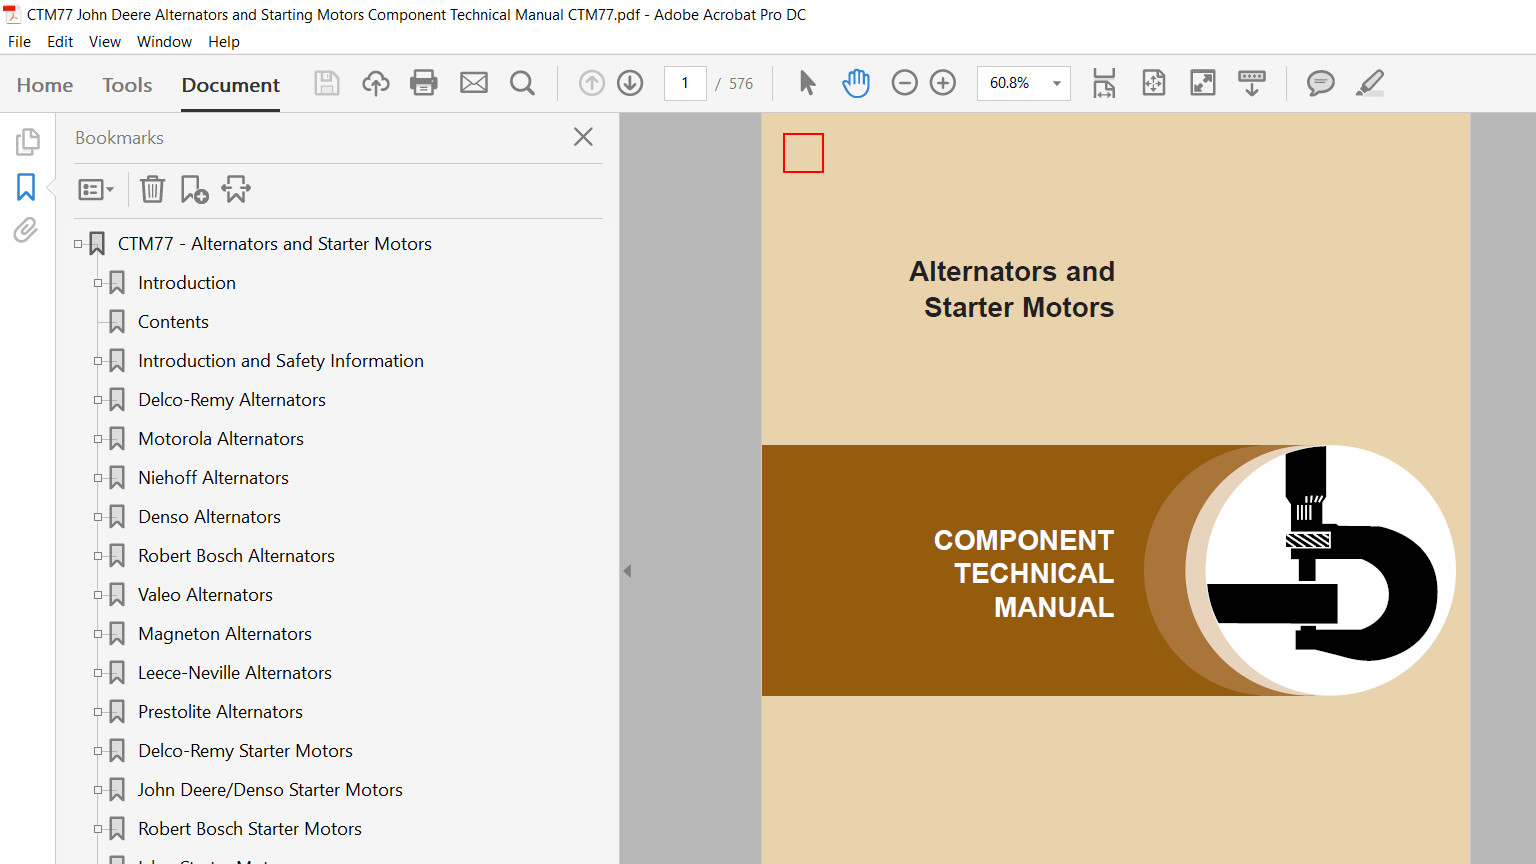Expand Motorola Alternators bookmark
The height and width of the screenshot is (864, 1536).
click(x=98, y=439)
